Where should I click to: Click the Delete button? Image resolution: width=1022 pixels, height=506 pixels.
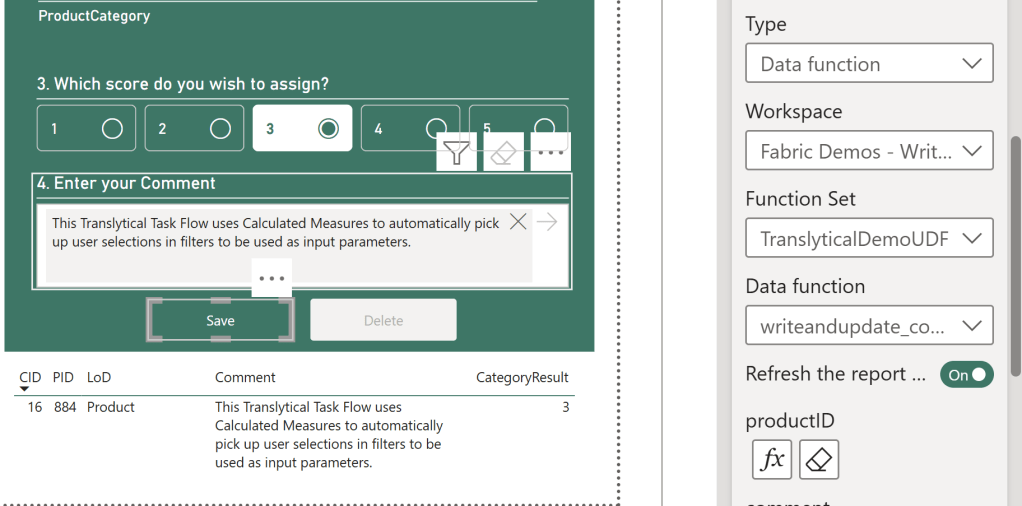pos(383,320)
